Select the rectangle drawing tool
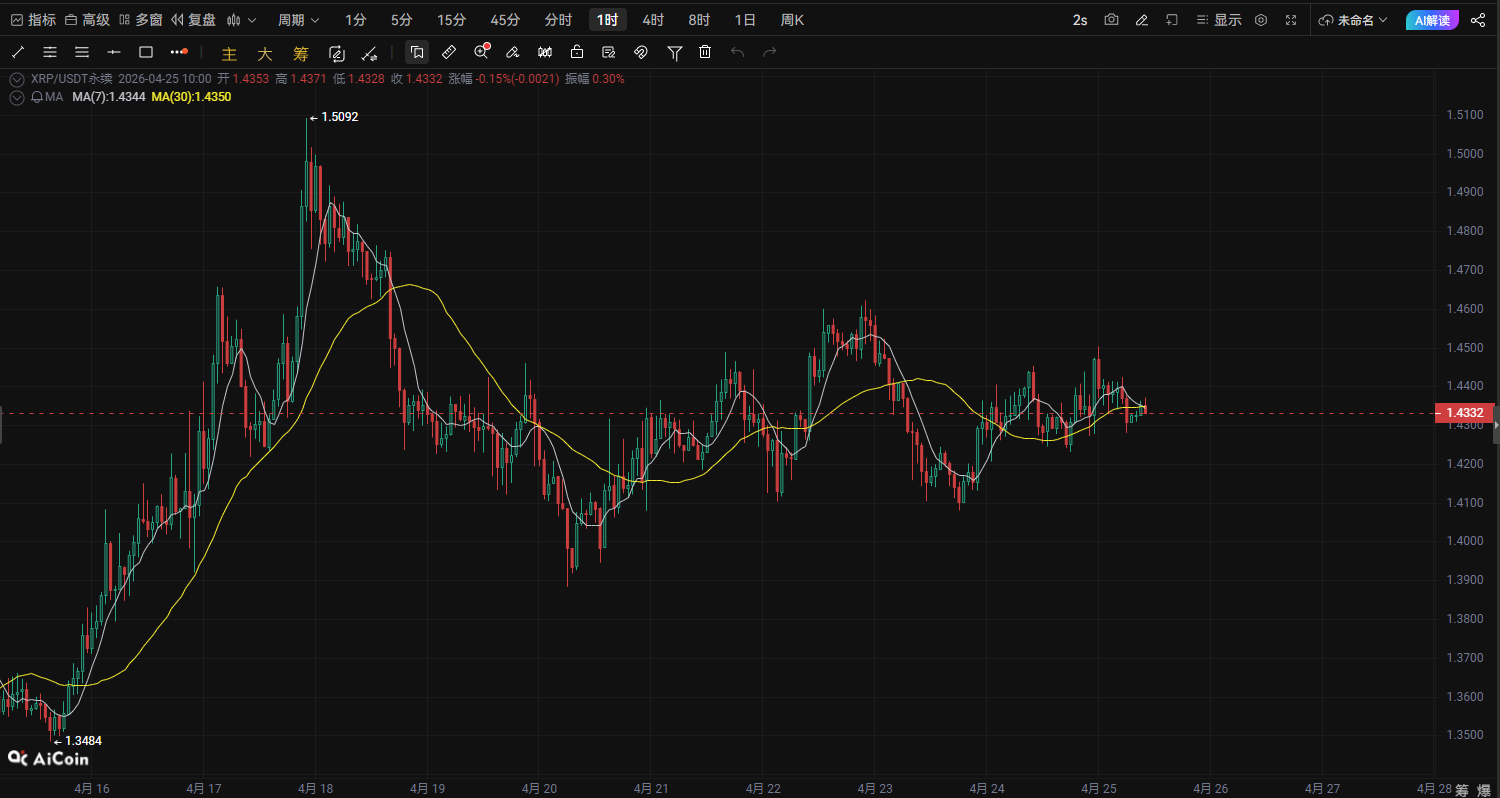 point(146,52)
